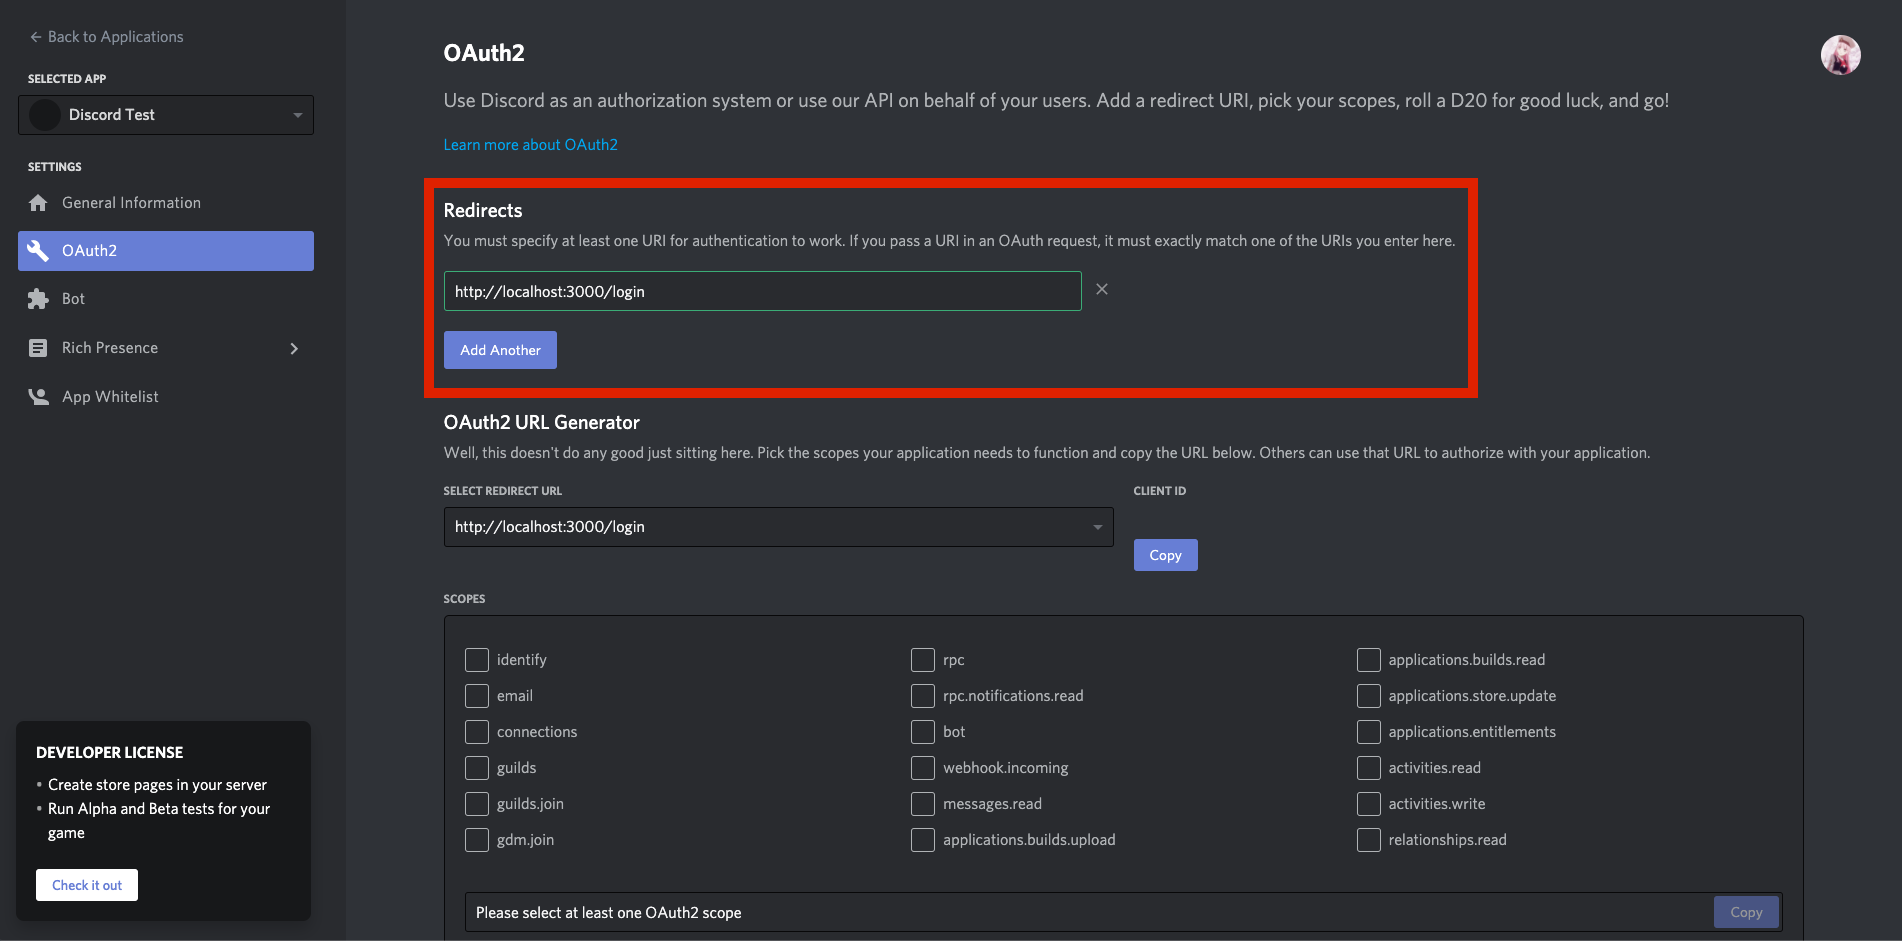The height and width of the screenshot is (941, 1902).
Task: Remove the localhost redirect URI with X
Action: tap(1102, 289)
